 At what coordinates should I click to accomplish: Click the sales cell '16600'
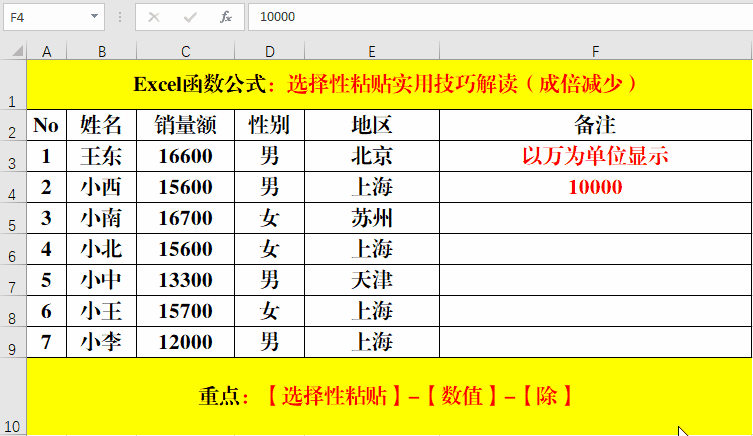(x=185, y=156)
